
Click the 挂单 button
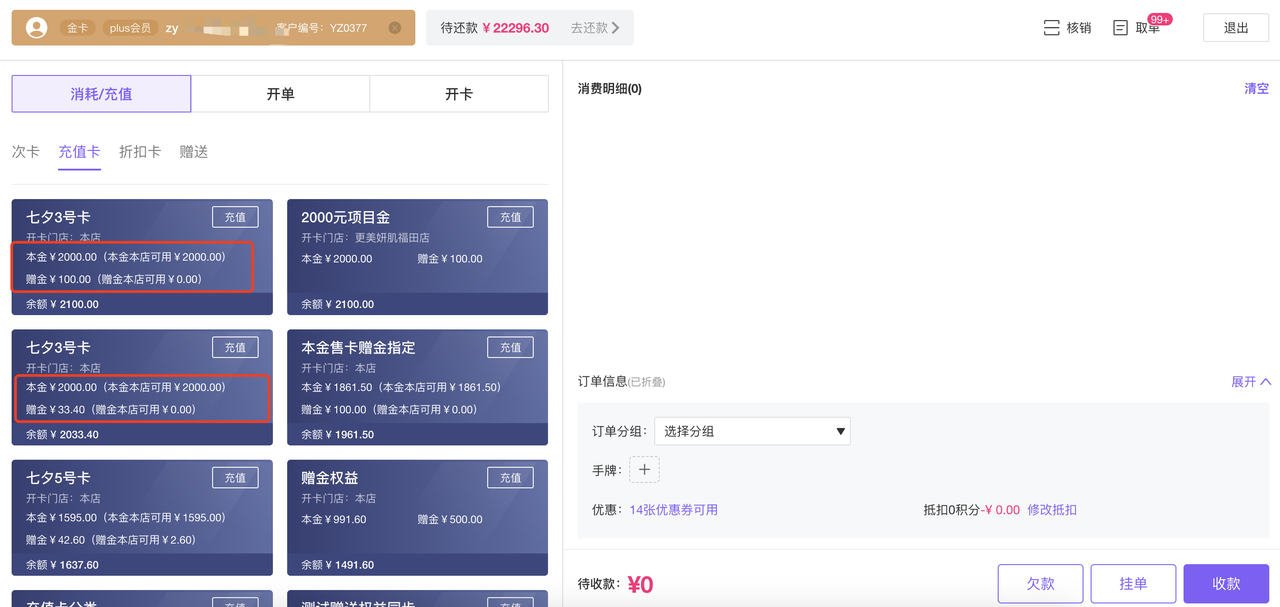(1133, 584)
